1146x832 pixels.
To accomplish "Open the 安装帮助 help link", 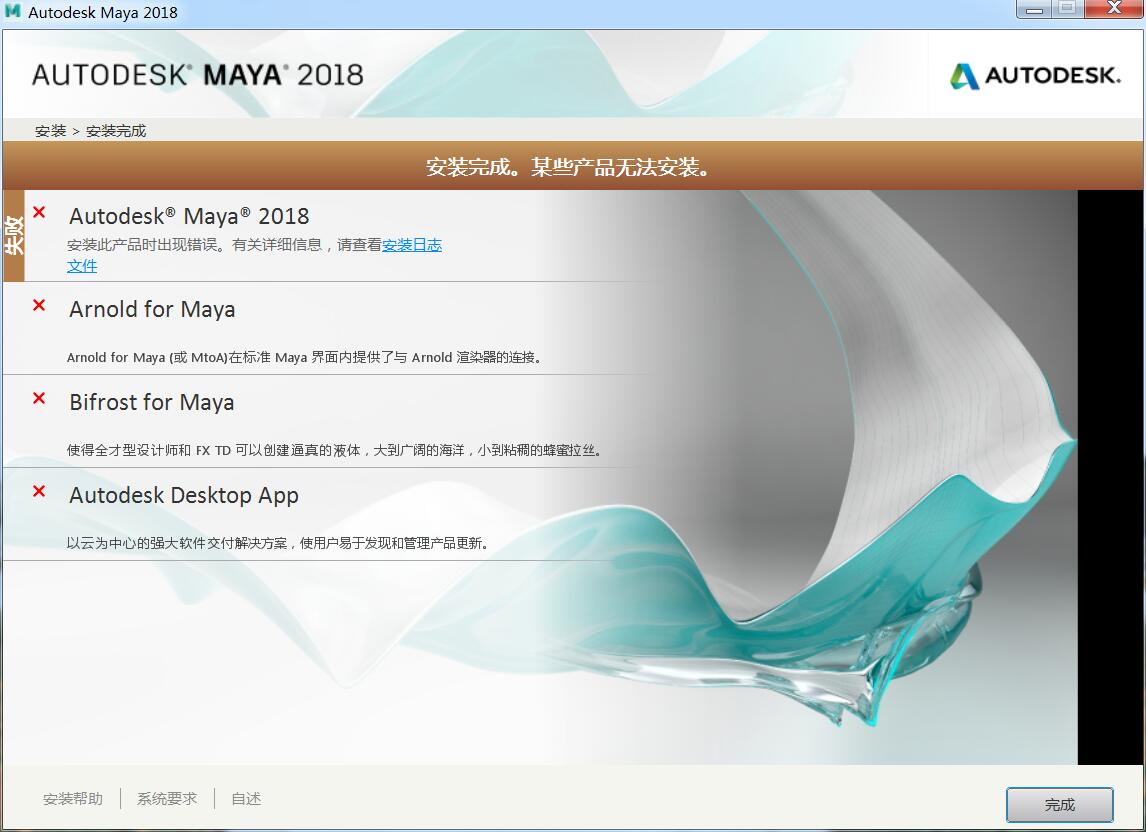I will pos(72,799).
